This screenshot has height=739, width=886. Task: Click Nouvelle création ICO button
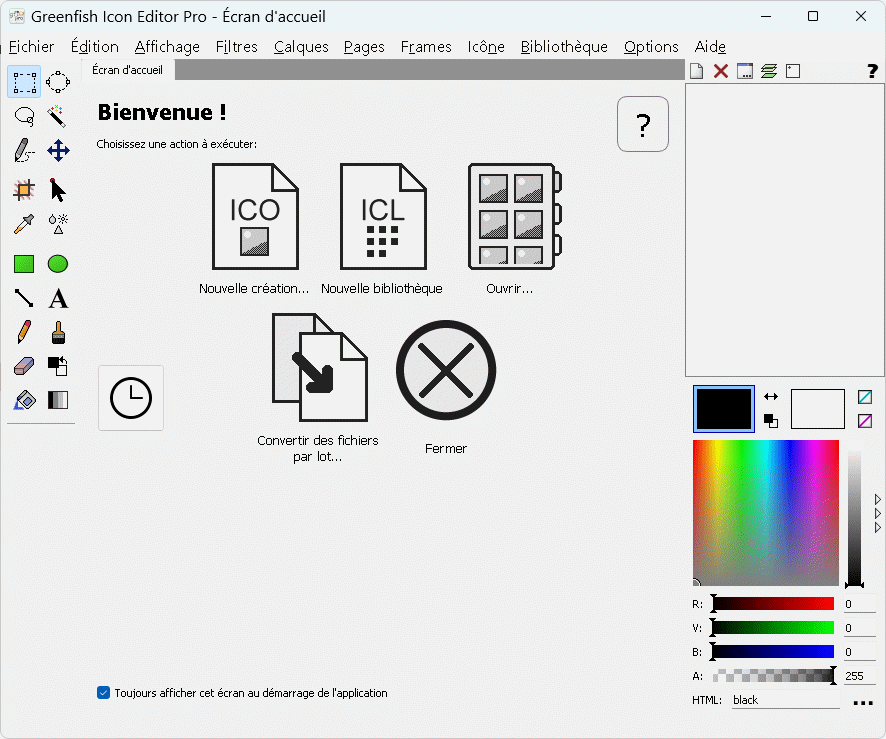tap(255, 228)
